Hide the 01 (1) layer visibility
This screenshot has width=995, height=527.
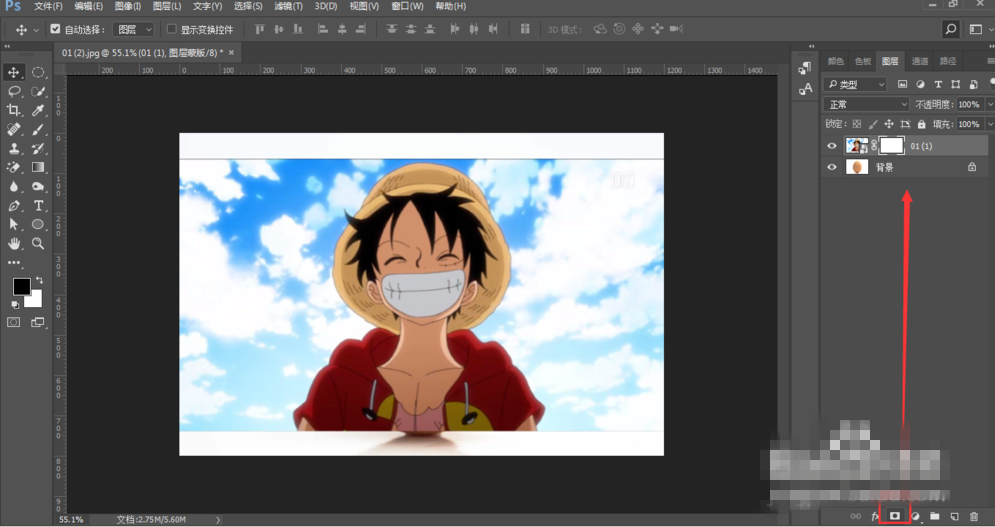point(831,146)
